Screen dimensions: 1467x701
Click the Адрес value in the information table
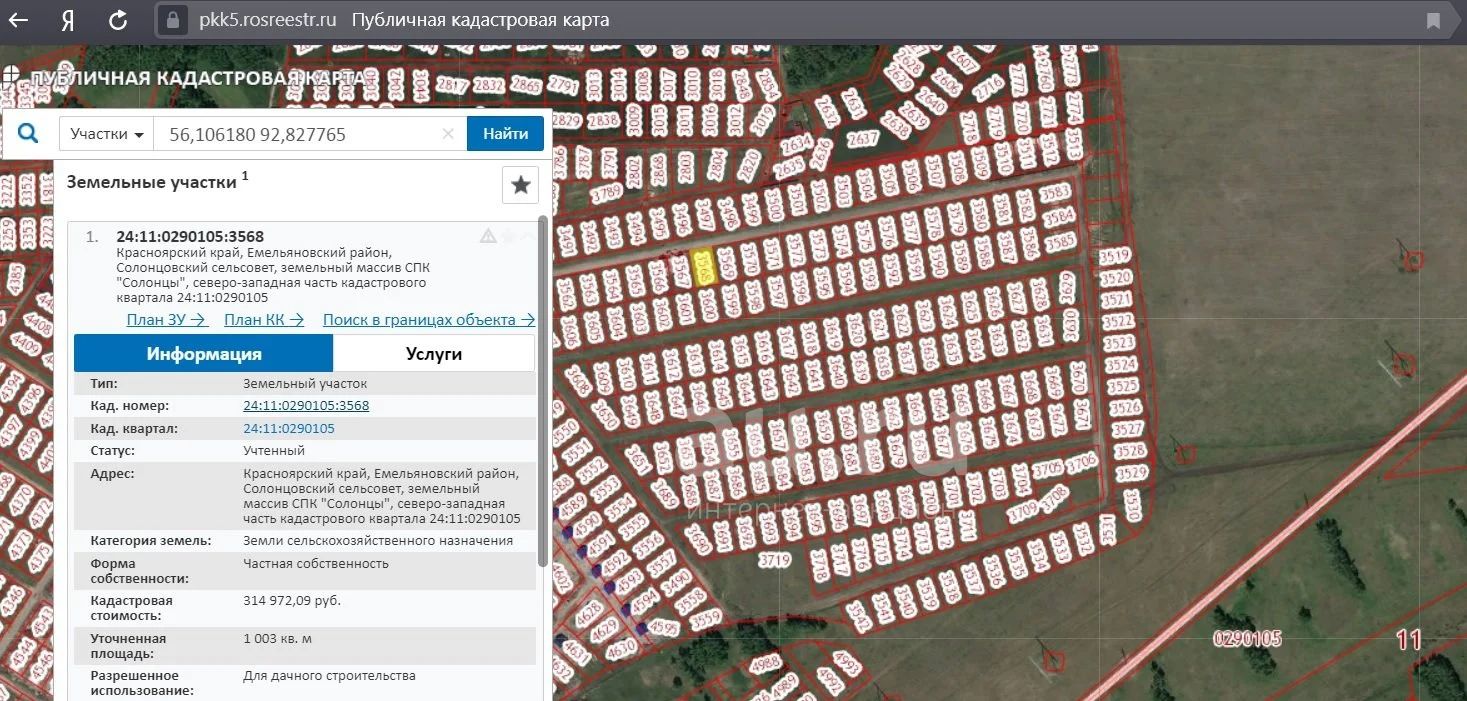pyautogui.click(x=382, y=496)
